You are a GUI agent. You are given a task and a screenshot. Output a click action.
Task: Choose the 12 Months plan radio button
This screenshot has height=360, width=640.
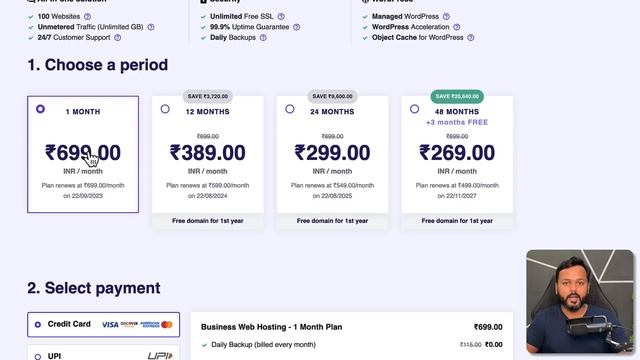point(165,109)
